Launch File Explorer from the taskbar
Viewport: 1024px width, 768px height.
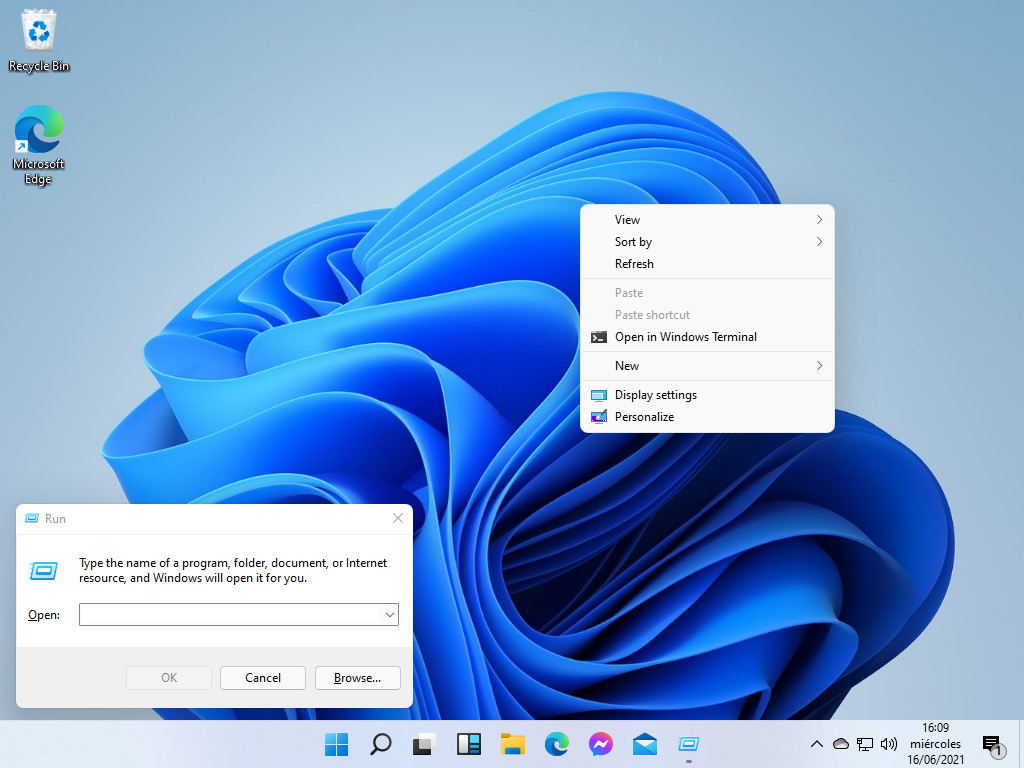click(x=513, y=744)
